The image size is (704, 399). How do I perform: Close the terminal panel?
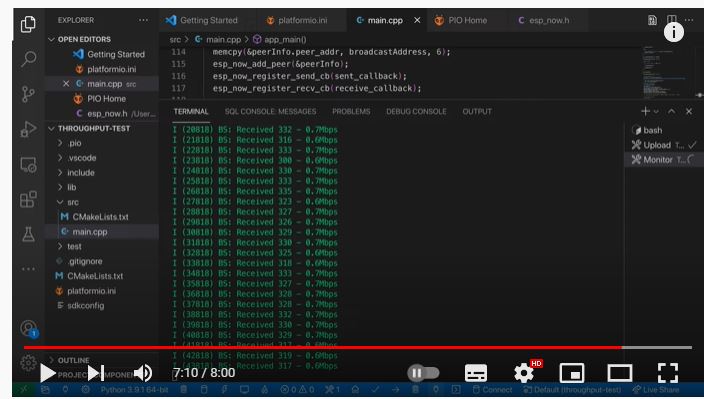[x=689, y=111]
